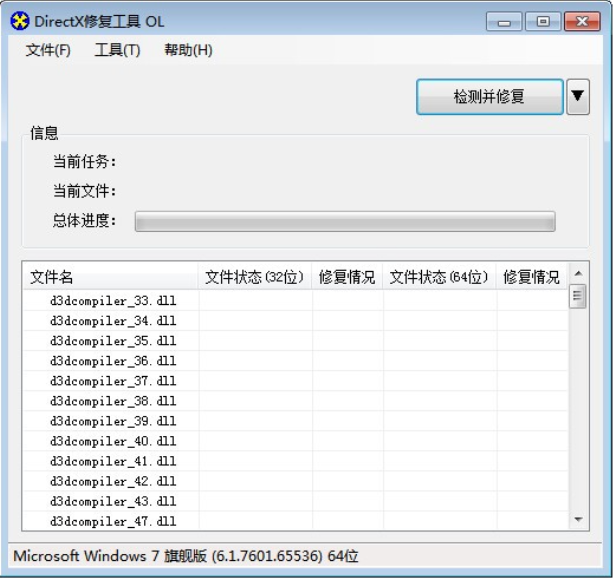Select d3dcompiler_33.dll in the list
Image resolution: width=615 pixels, height=581 pixels.
113,301
